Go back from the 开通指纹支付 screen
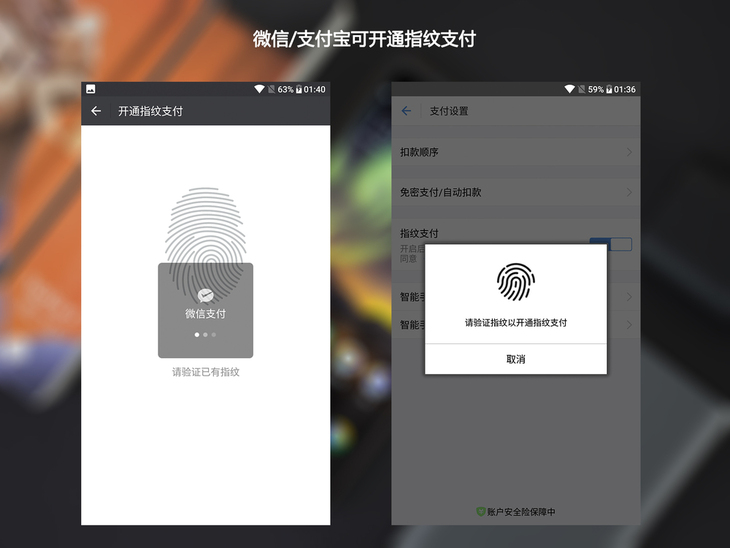 pos(96,111)
